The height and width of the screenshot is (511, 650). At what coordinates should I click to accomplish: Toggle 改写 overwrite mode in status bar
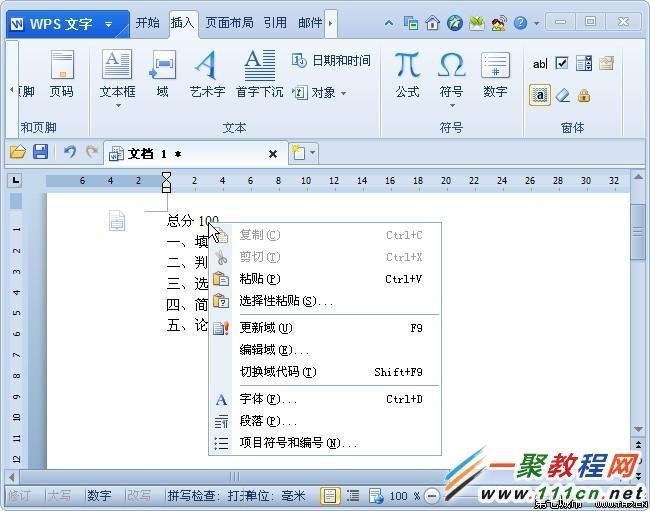[139, 496]
